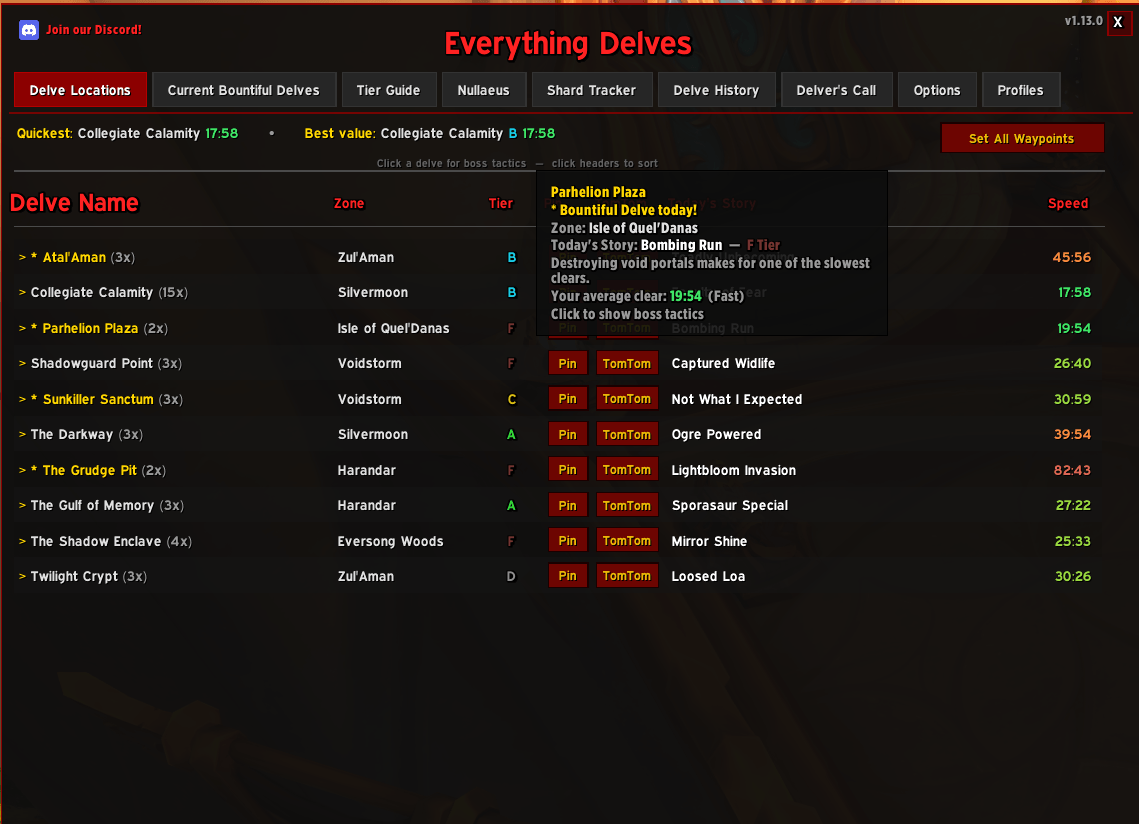Open the Current Bountiful Delves tab
Image resolution: width=1139 pixels, height=824 pixels.
click(243, 90)
